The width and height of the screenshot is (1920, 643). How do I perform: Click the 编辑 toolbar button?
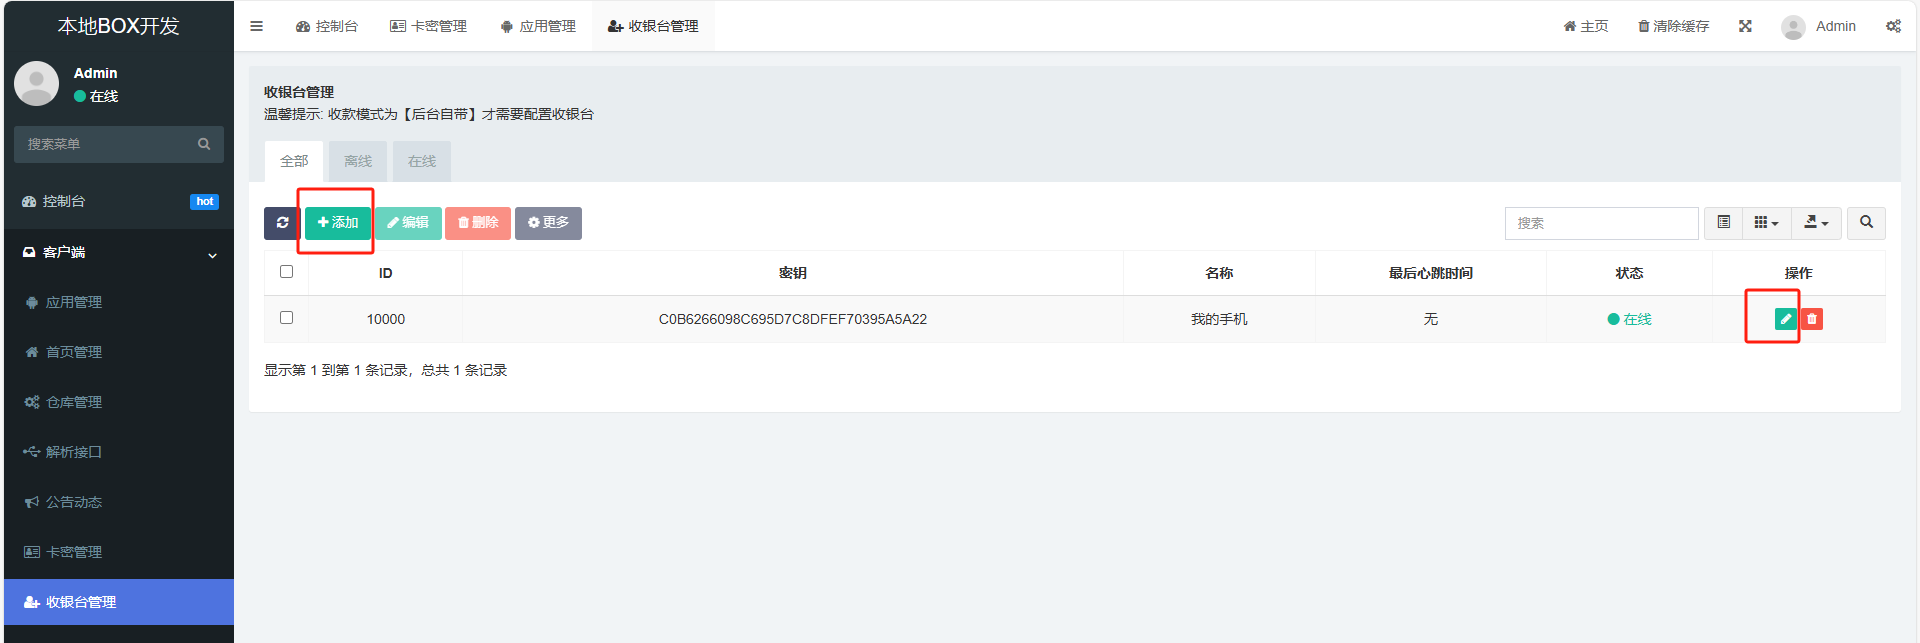pos(408,223)
